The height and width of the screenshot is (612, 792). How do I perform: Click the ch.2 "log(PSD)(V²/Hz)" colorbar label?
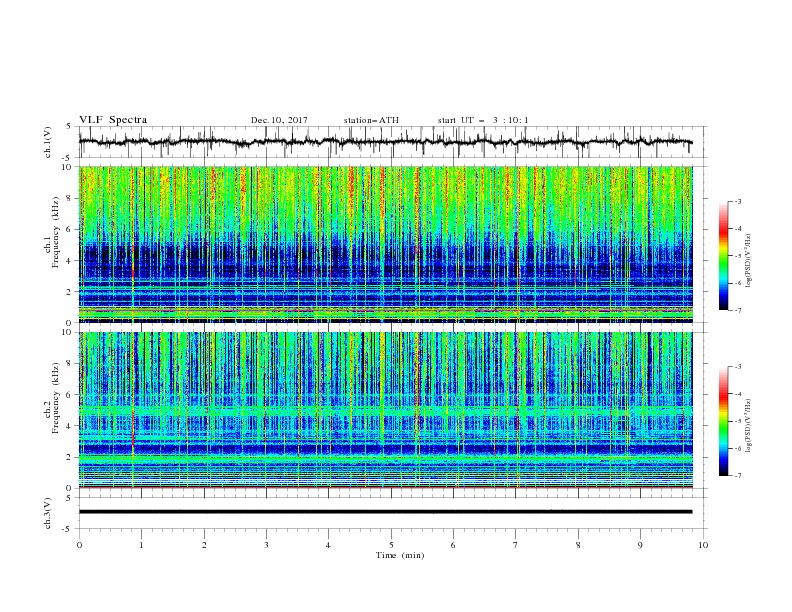[750, 426]
